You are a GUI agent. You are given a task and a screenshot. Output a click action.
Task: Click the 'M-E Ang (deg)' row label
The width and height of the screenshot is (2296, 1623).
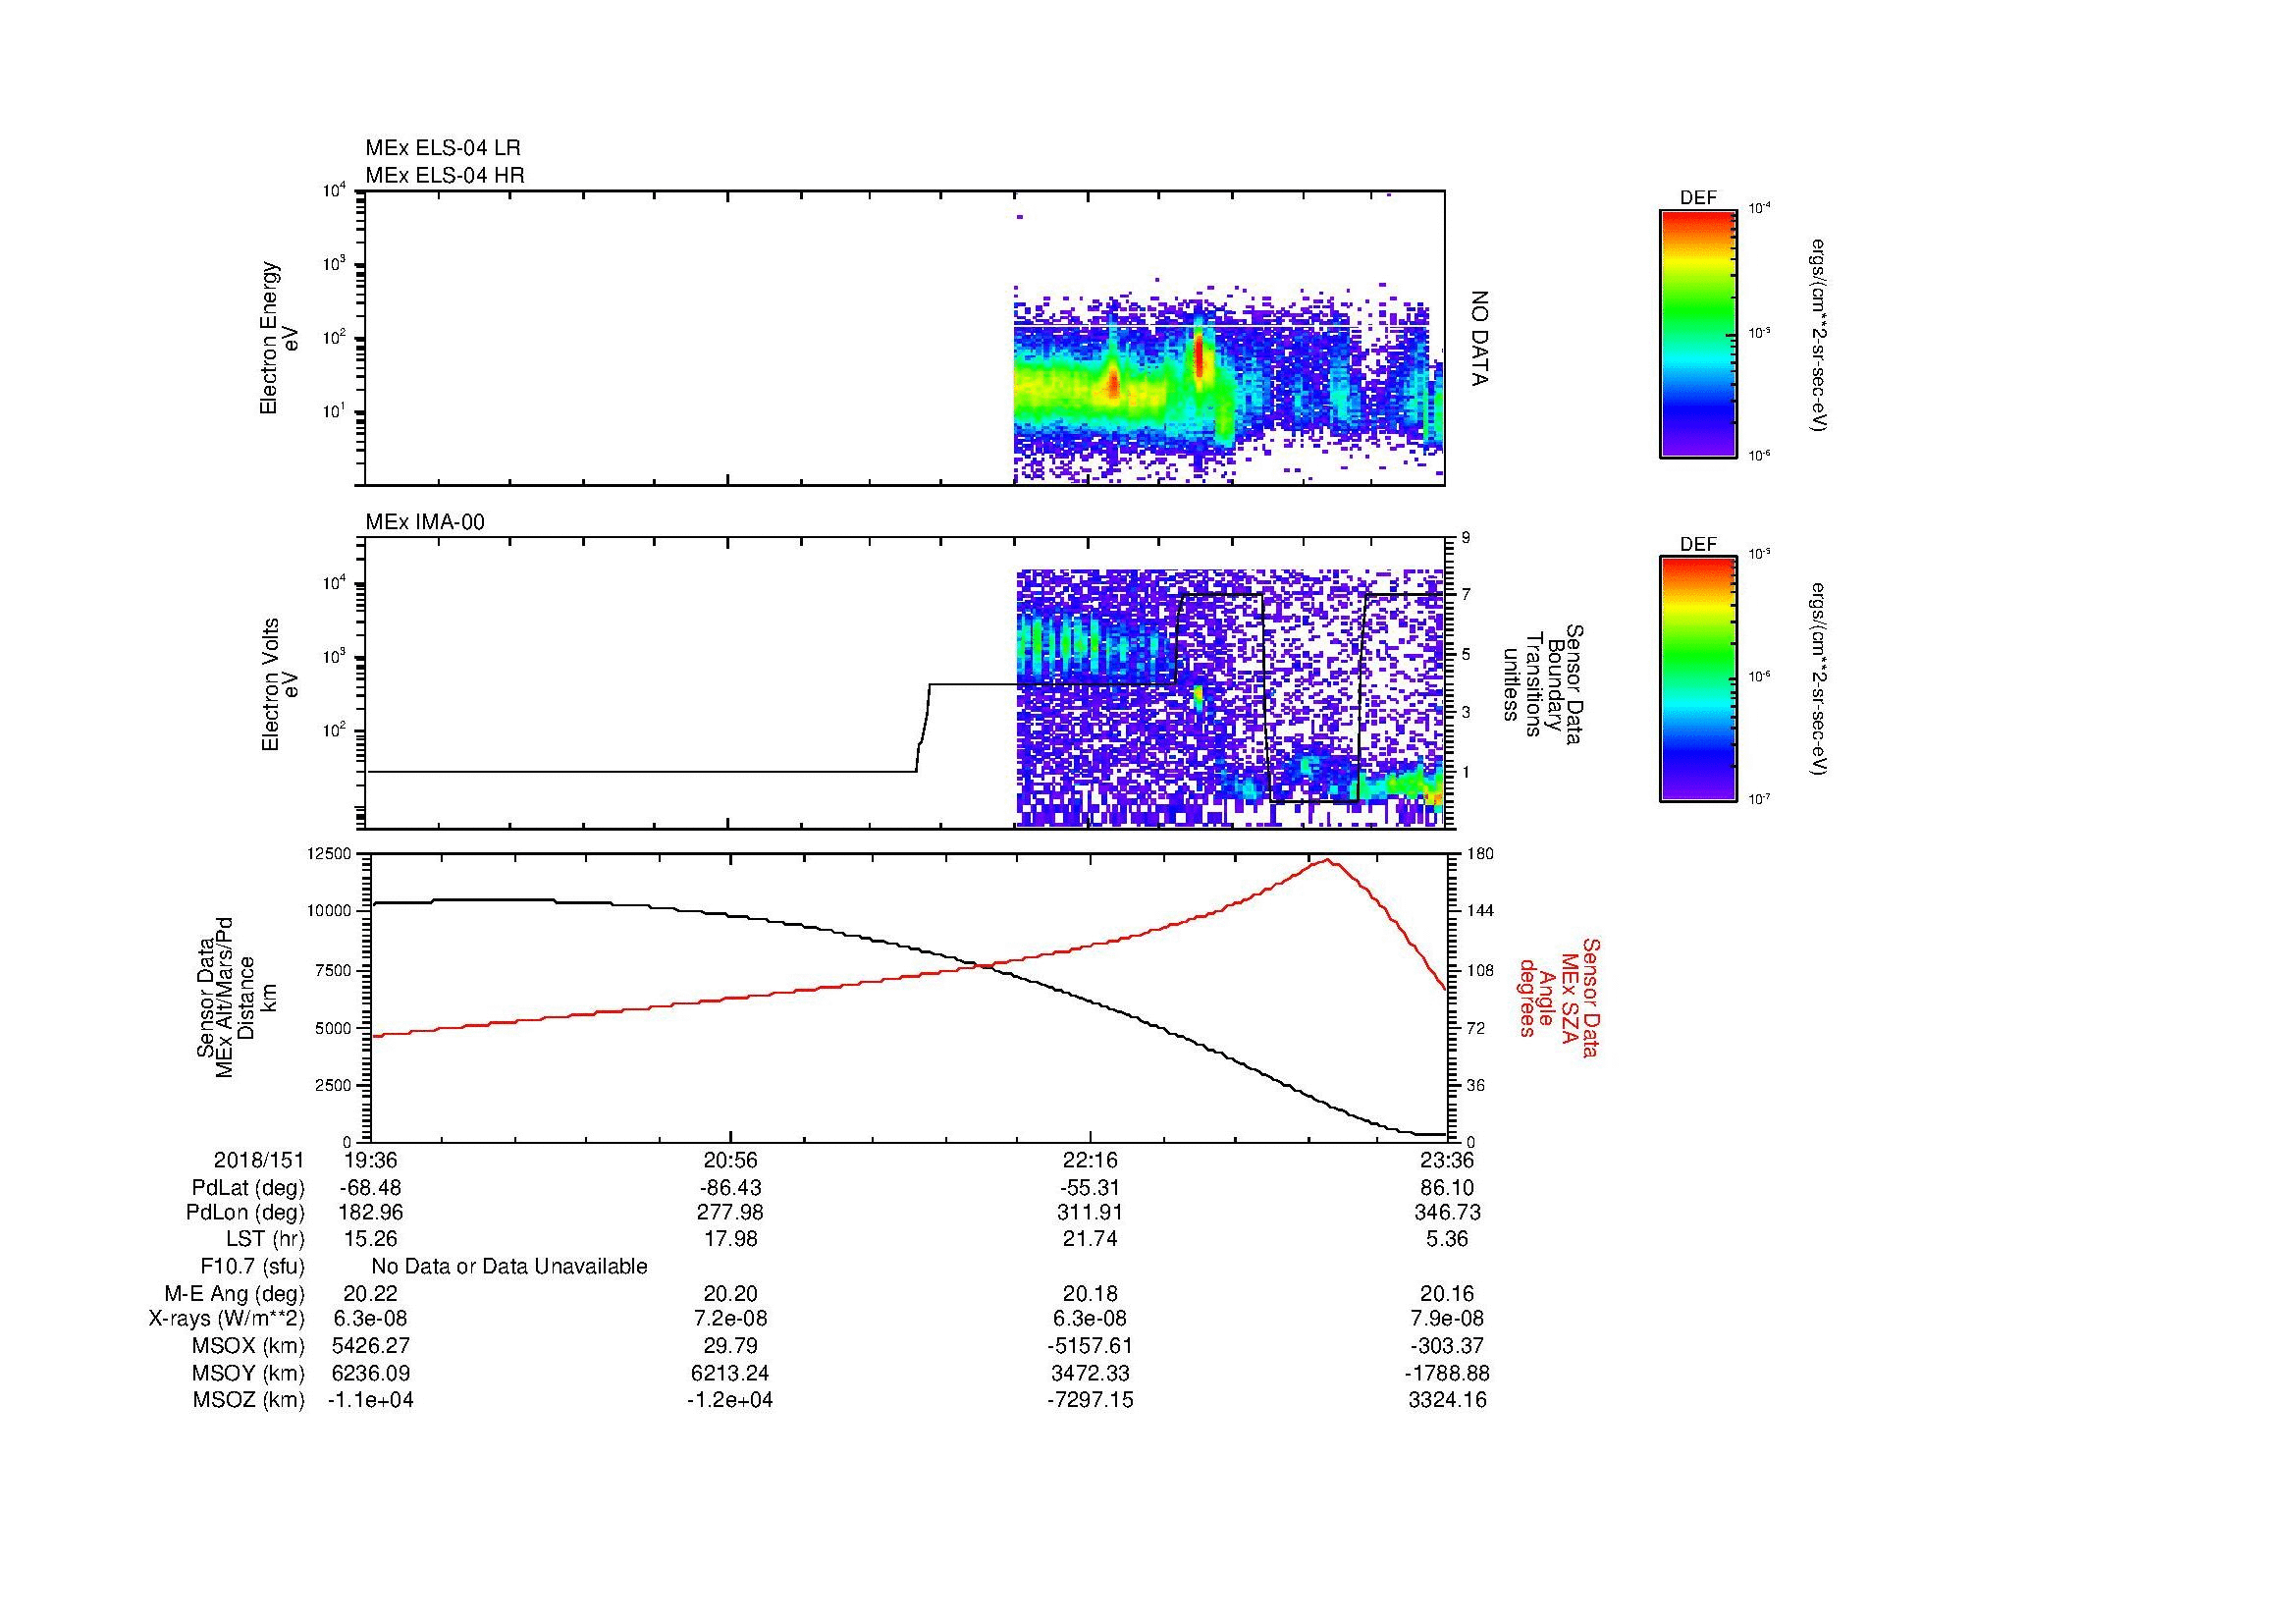point(235,1293)
